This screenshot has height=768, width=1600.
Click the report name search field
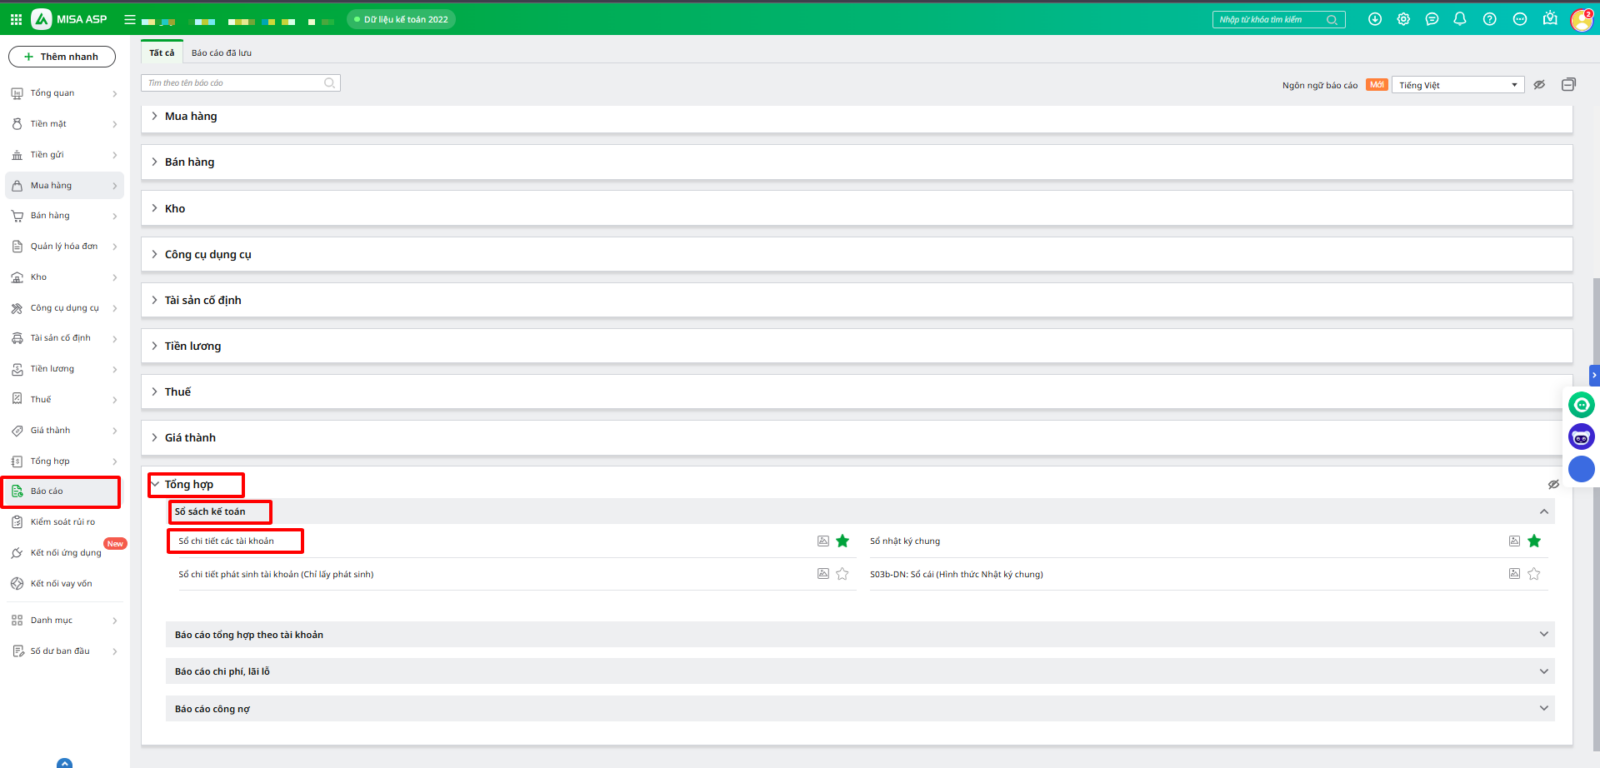tap(235, 83)
